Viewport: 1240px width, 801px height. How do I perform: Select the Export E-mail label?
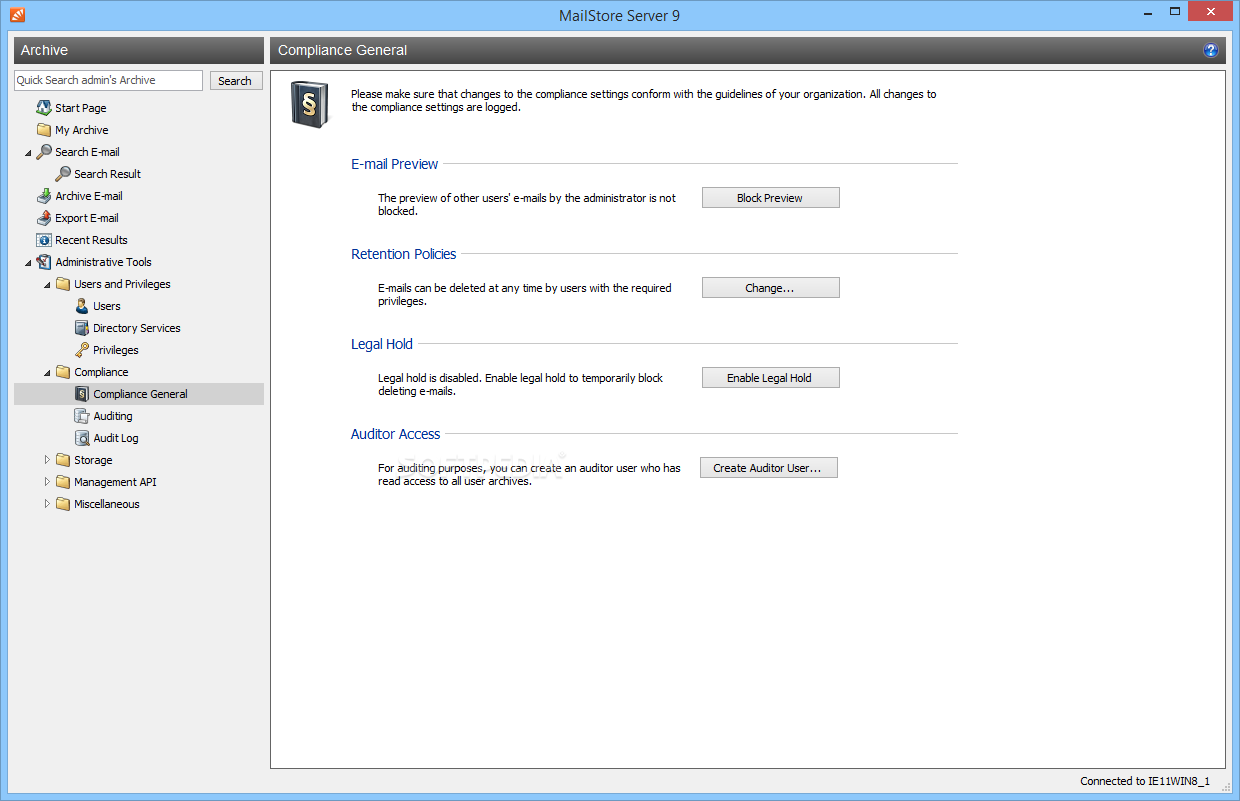click(87, 218)
